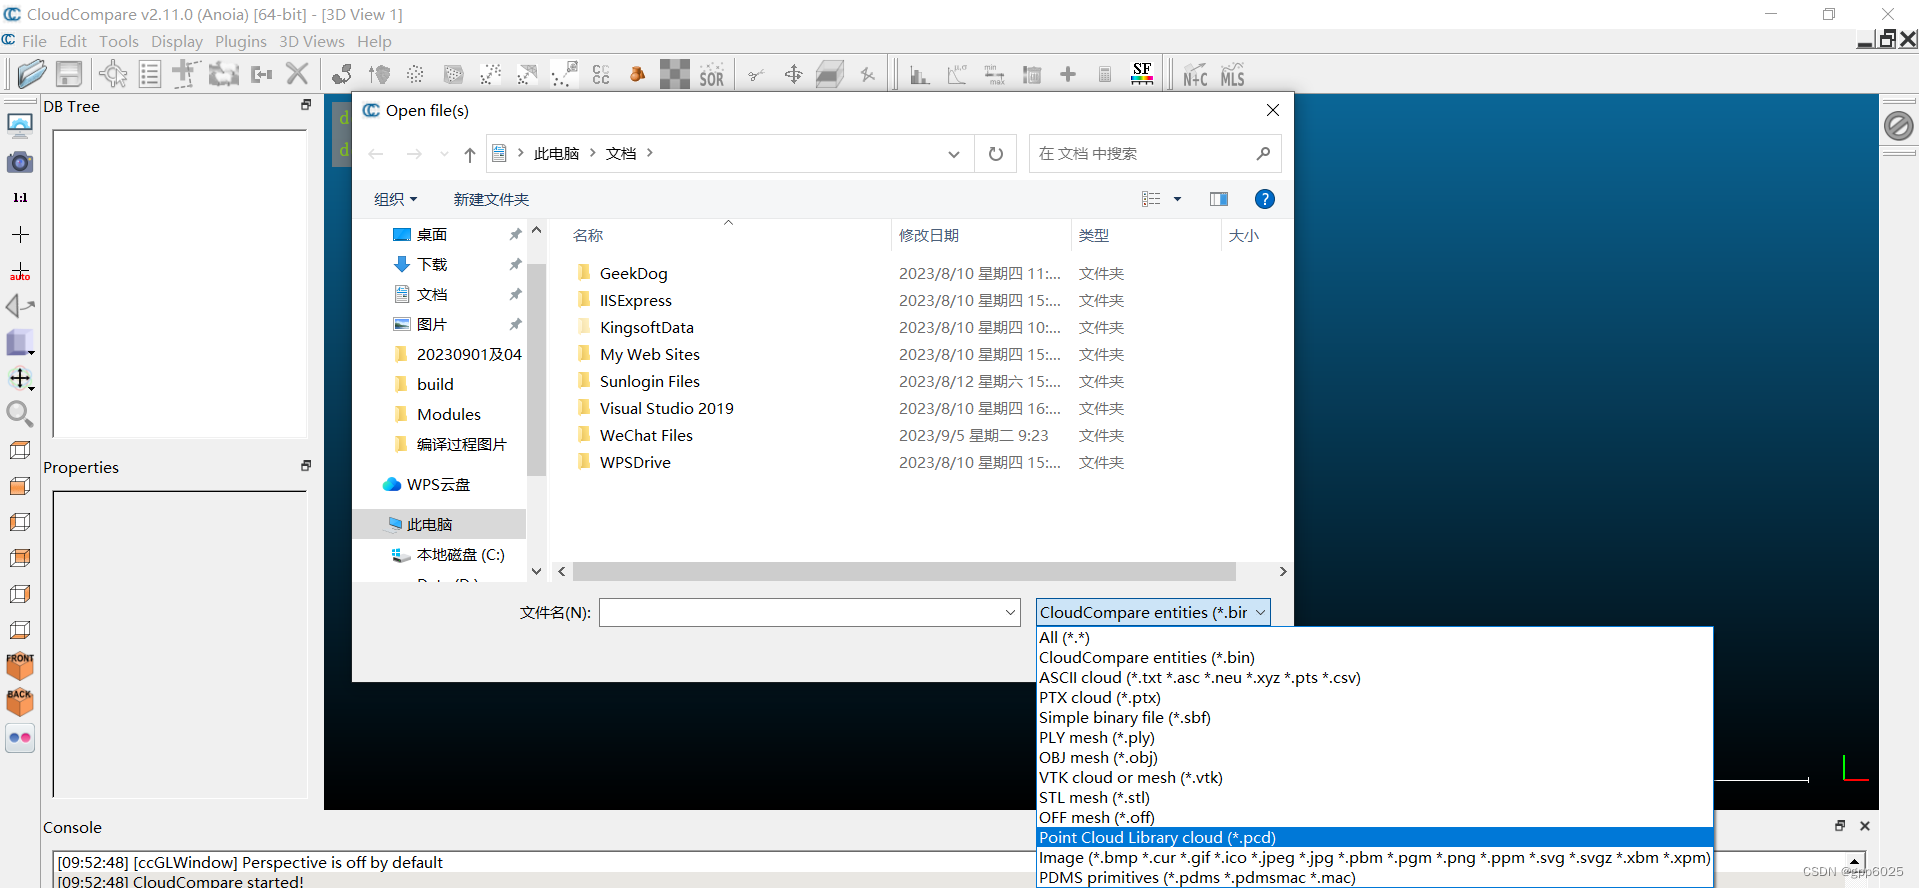This screenshot has height=888, width=1919.
Task: Open the Edit menu
Action: click(73, 41)
